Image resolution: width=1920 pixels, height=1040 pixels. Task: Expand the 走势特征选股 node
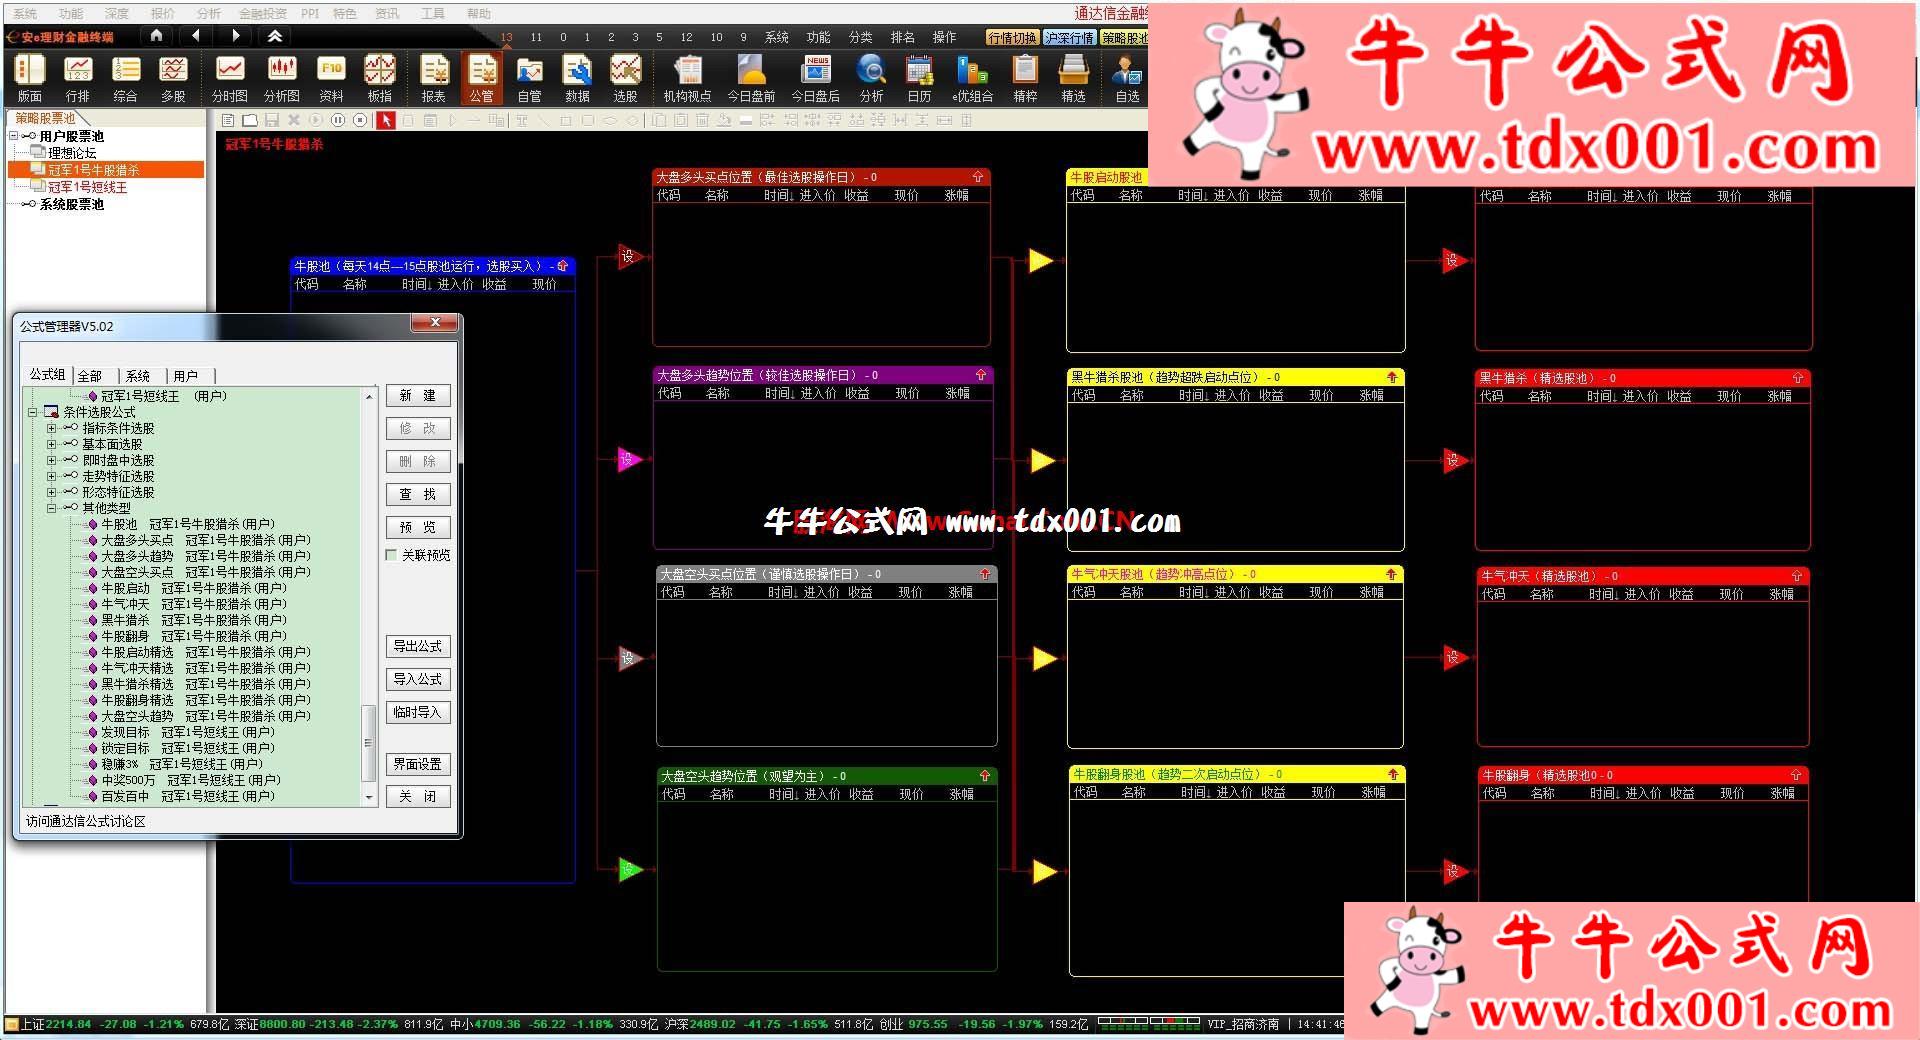[51, 476]
